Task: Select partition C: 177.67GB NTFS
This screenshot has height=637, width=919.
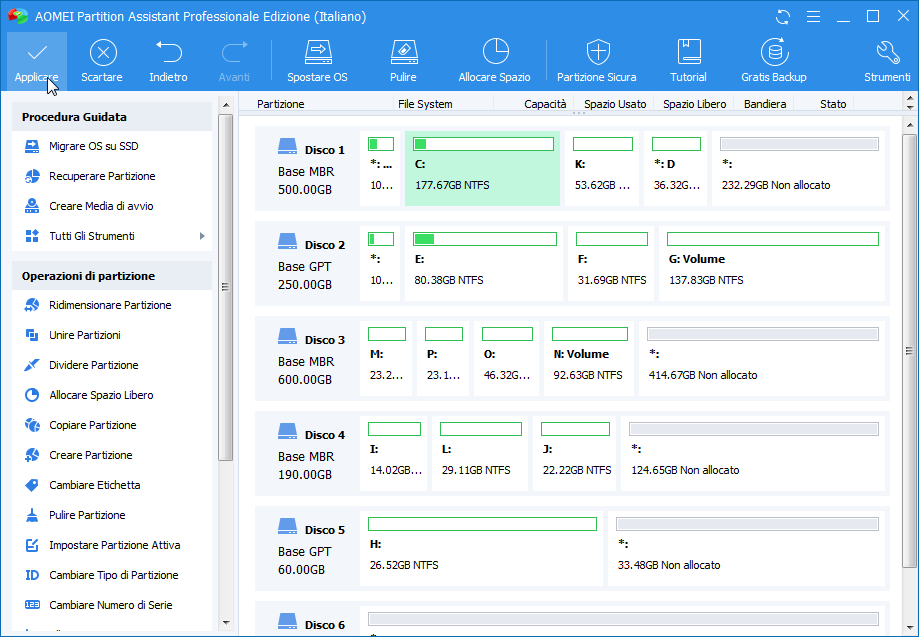Action: 482,169
